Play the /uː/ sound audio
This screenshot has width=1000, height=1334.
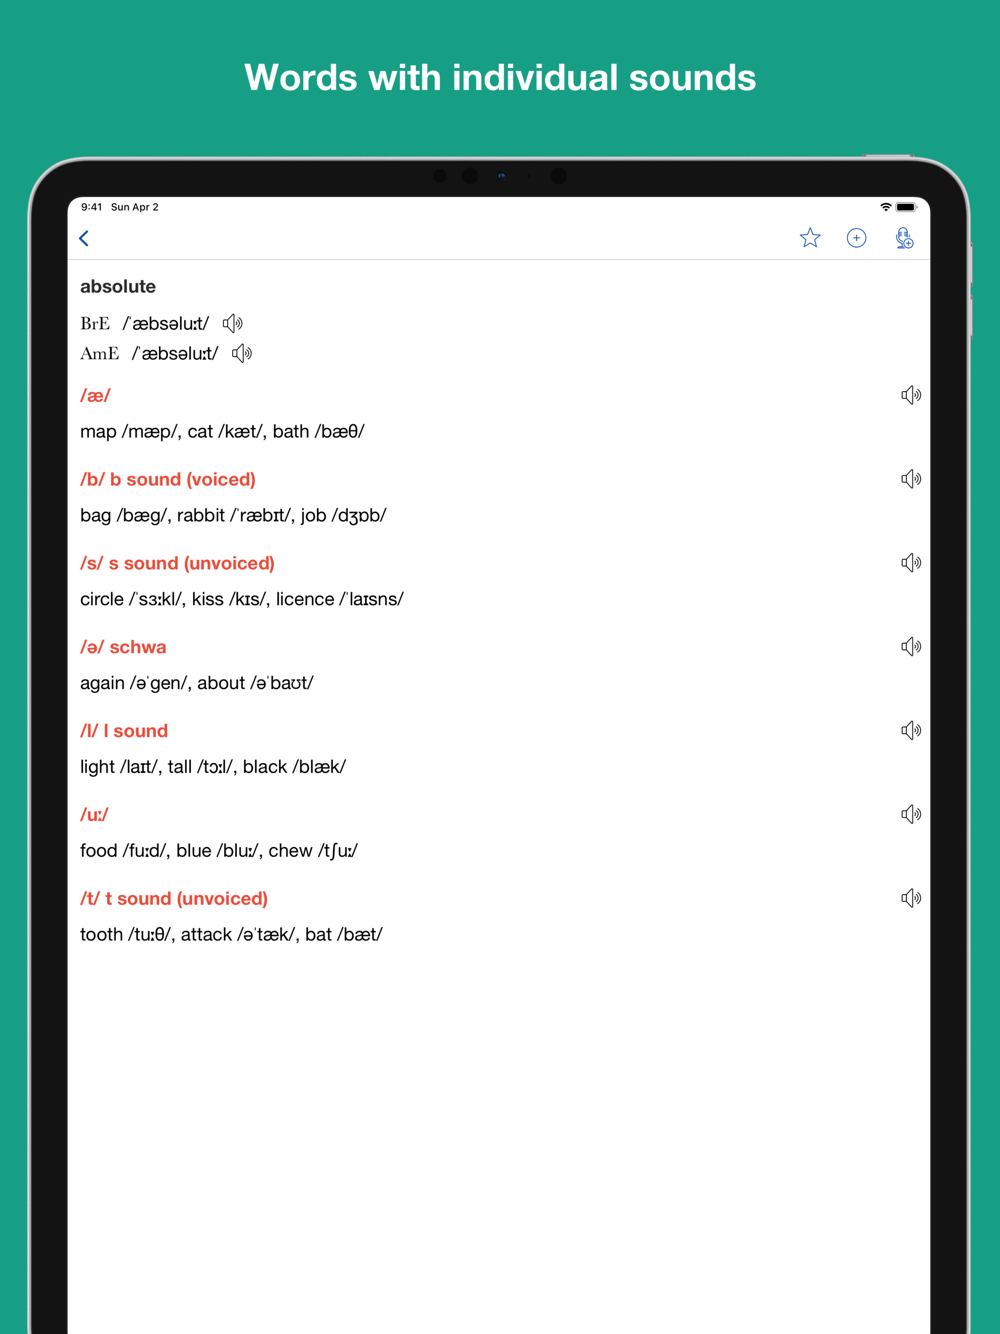[x=911, y=814]
